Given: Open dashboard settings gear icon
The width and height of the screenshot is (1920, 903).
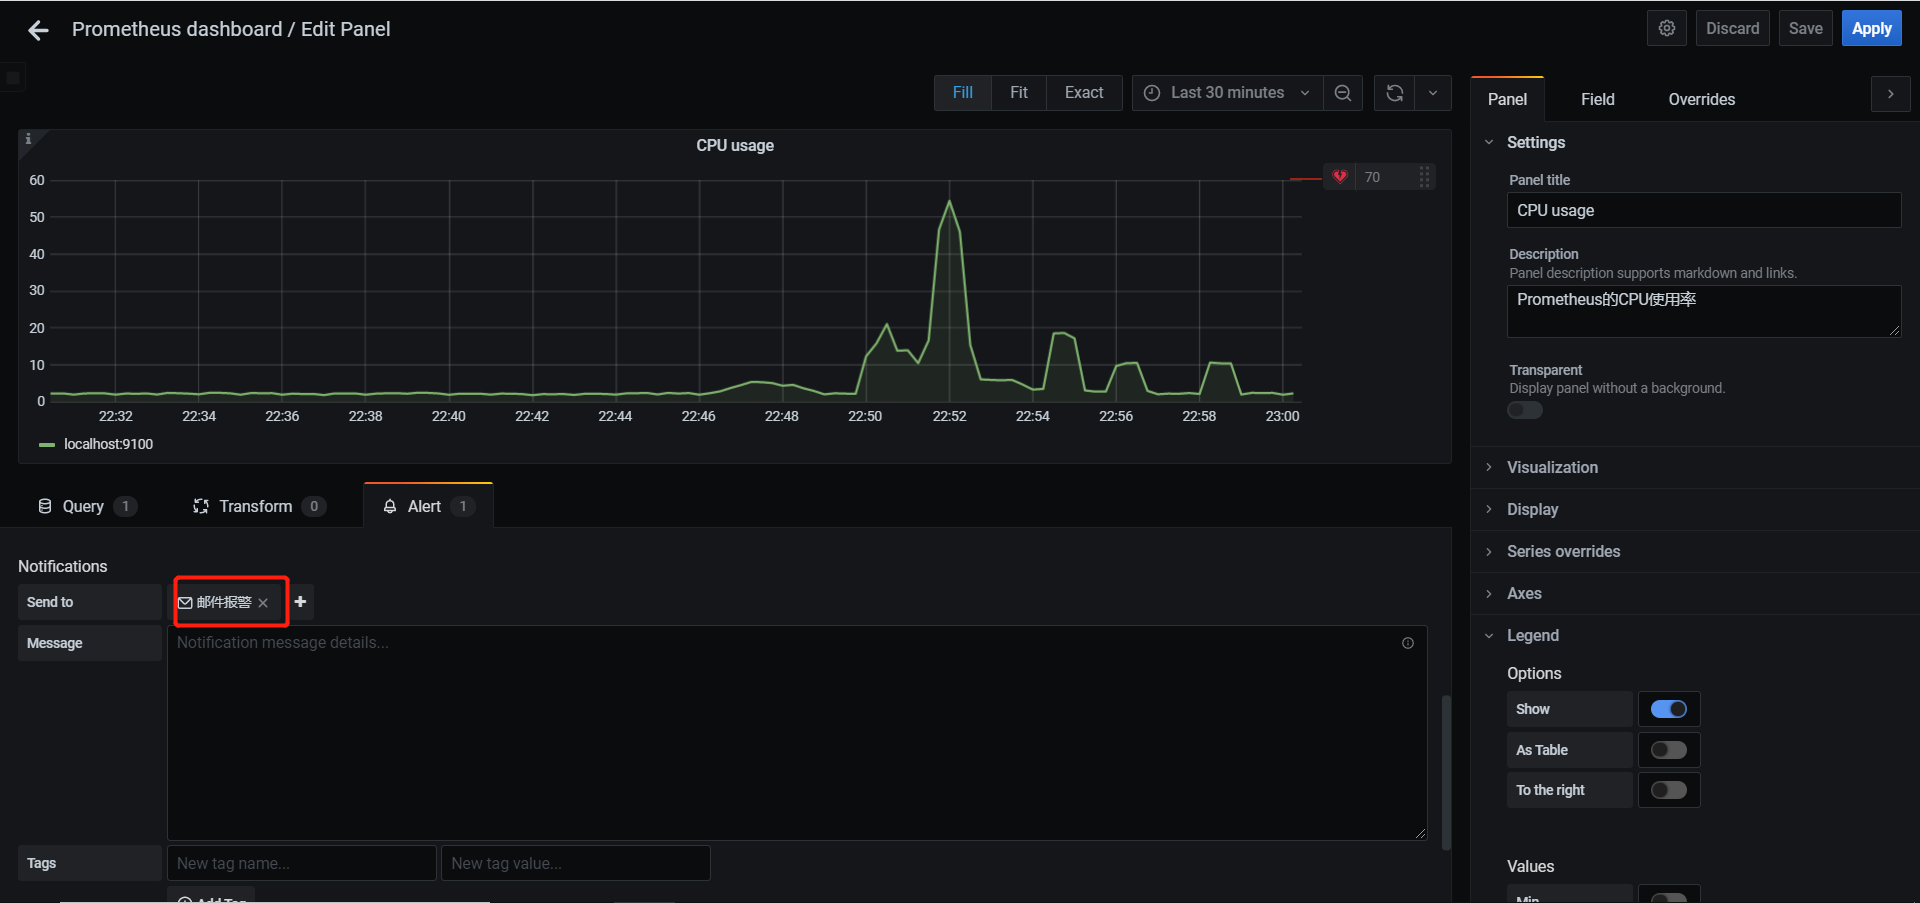Looking at the screenshot, I should coord(1667,28).
